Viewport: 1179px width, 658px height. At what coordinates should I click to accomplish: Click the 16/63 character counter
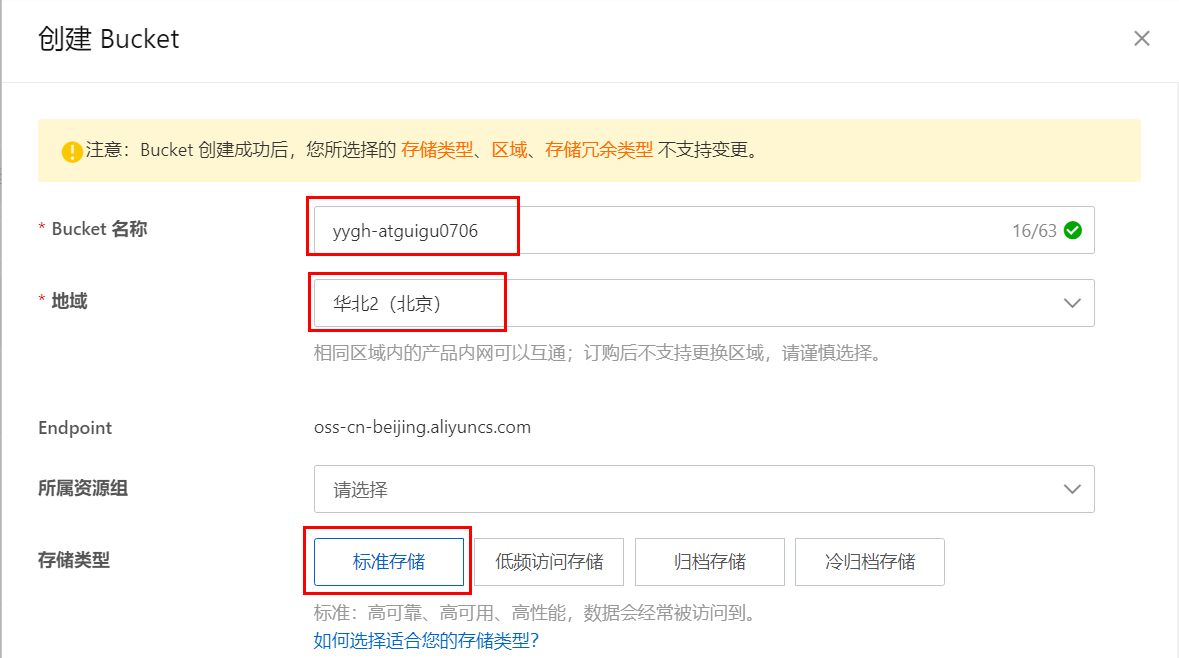coord(1034,231)
